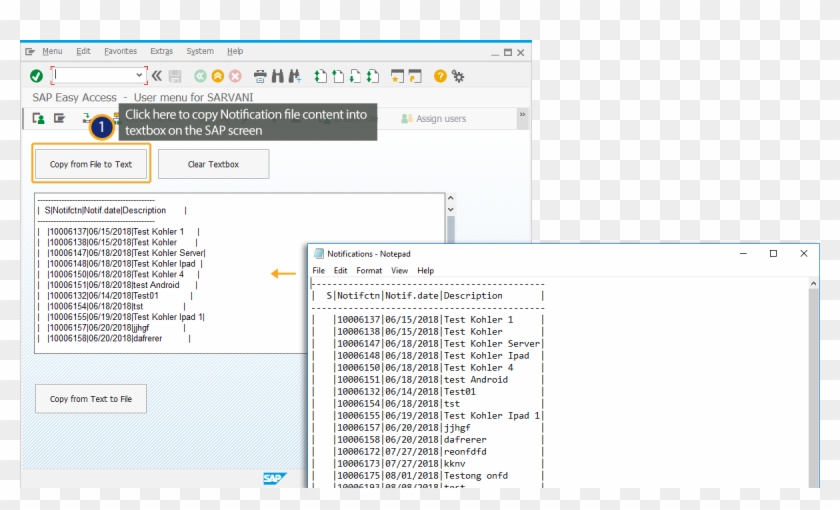Open the Edit menu in Notepad
840x510 pixels.
coord(340,271)
